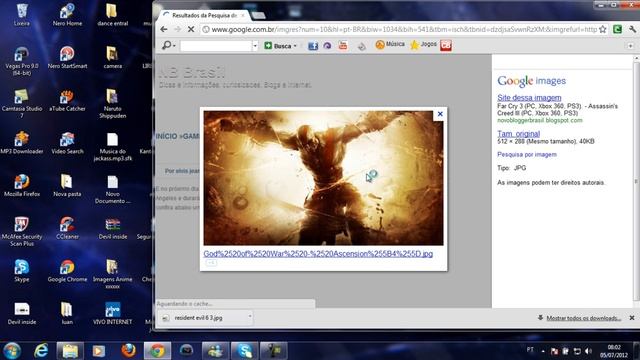640x360 pixels.
Task: Close the image preview popup
Action: 440,114
